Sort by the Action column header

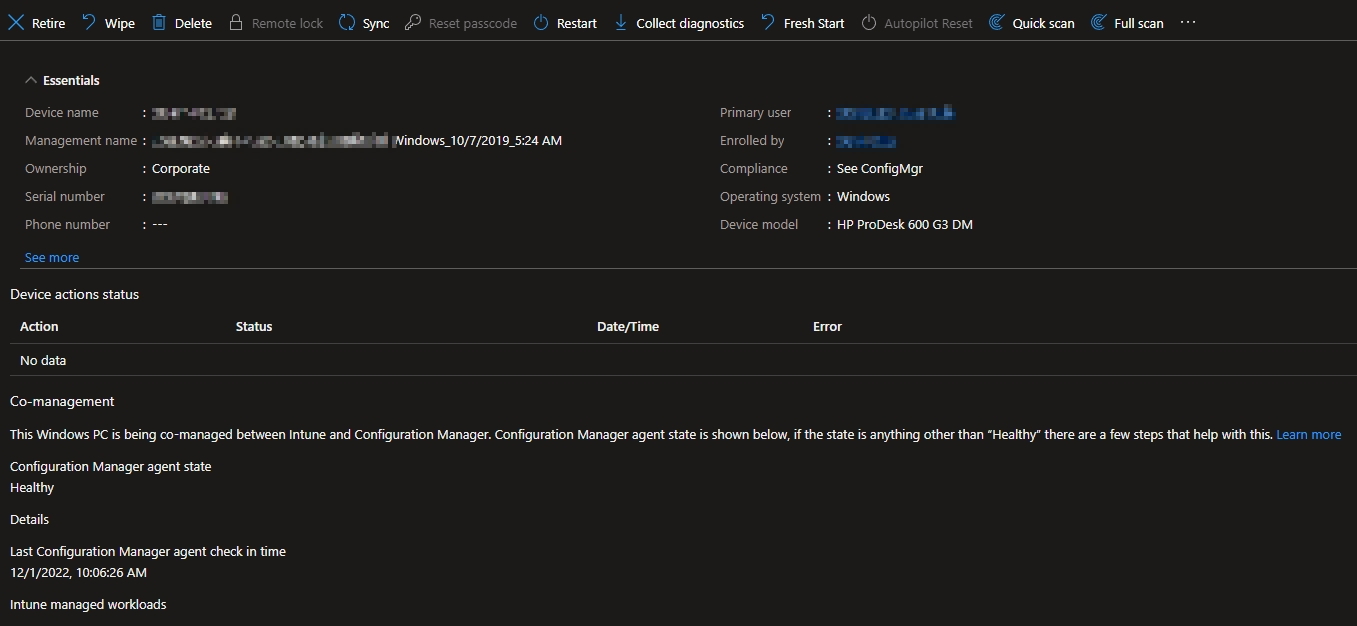[39, 326]
